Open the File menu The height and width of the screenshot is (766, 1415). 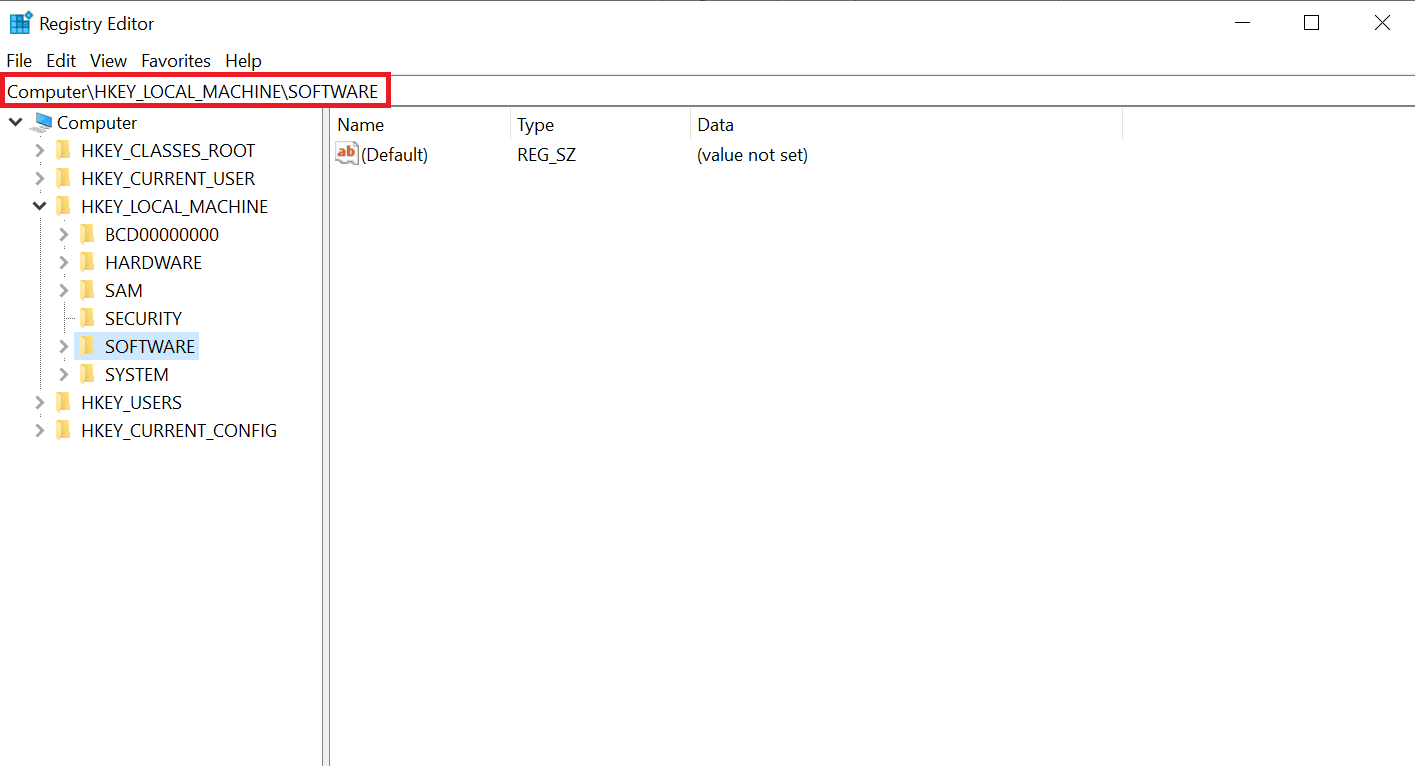[19, 61]
